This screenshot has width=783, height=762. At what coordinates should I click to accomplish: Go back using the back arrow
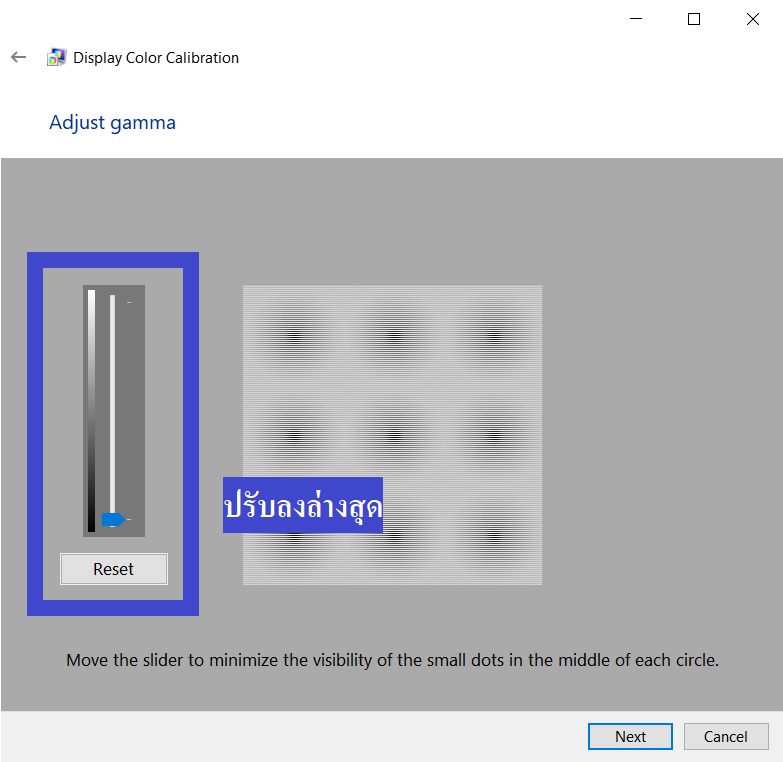[18, 57]
